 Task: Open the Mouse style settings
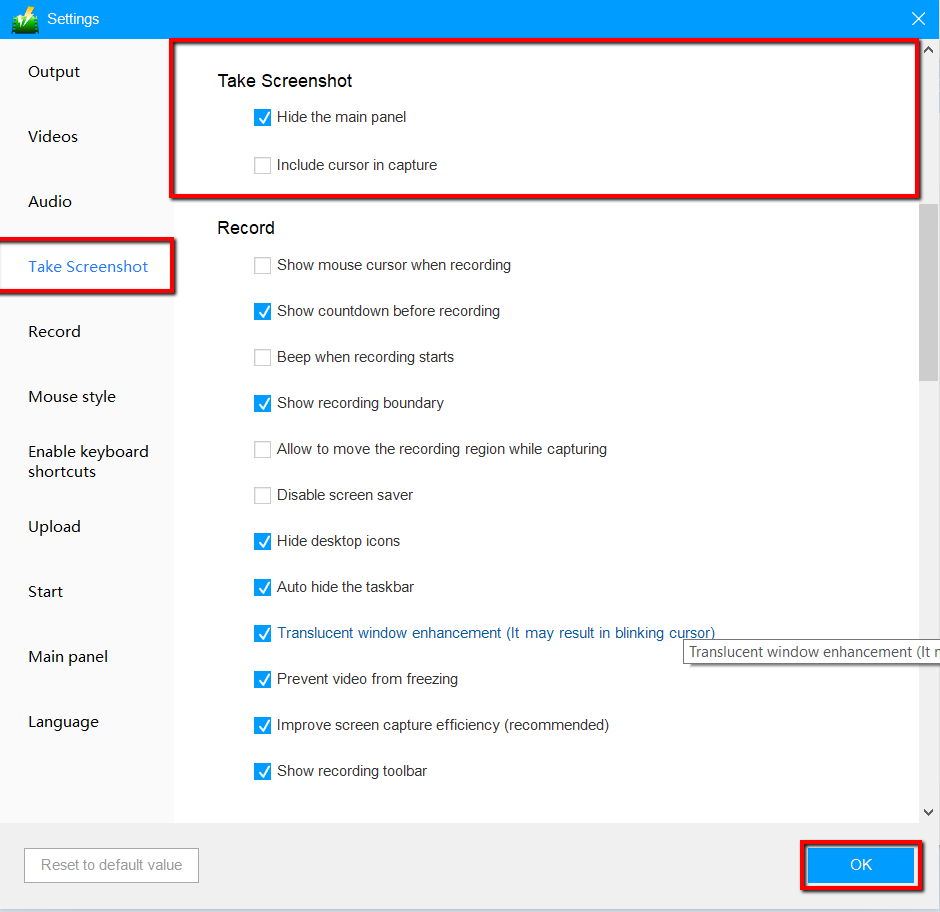(x=71, y=396)
